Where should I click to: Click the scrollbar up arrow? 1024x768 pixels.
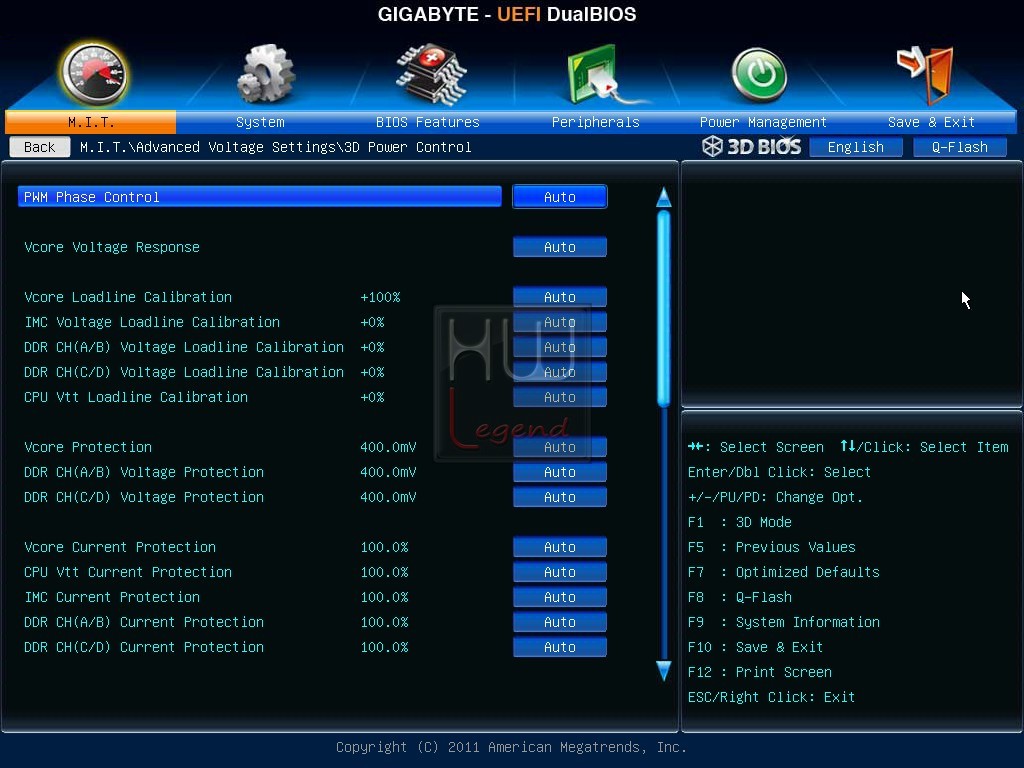click(664, 197)
